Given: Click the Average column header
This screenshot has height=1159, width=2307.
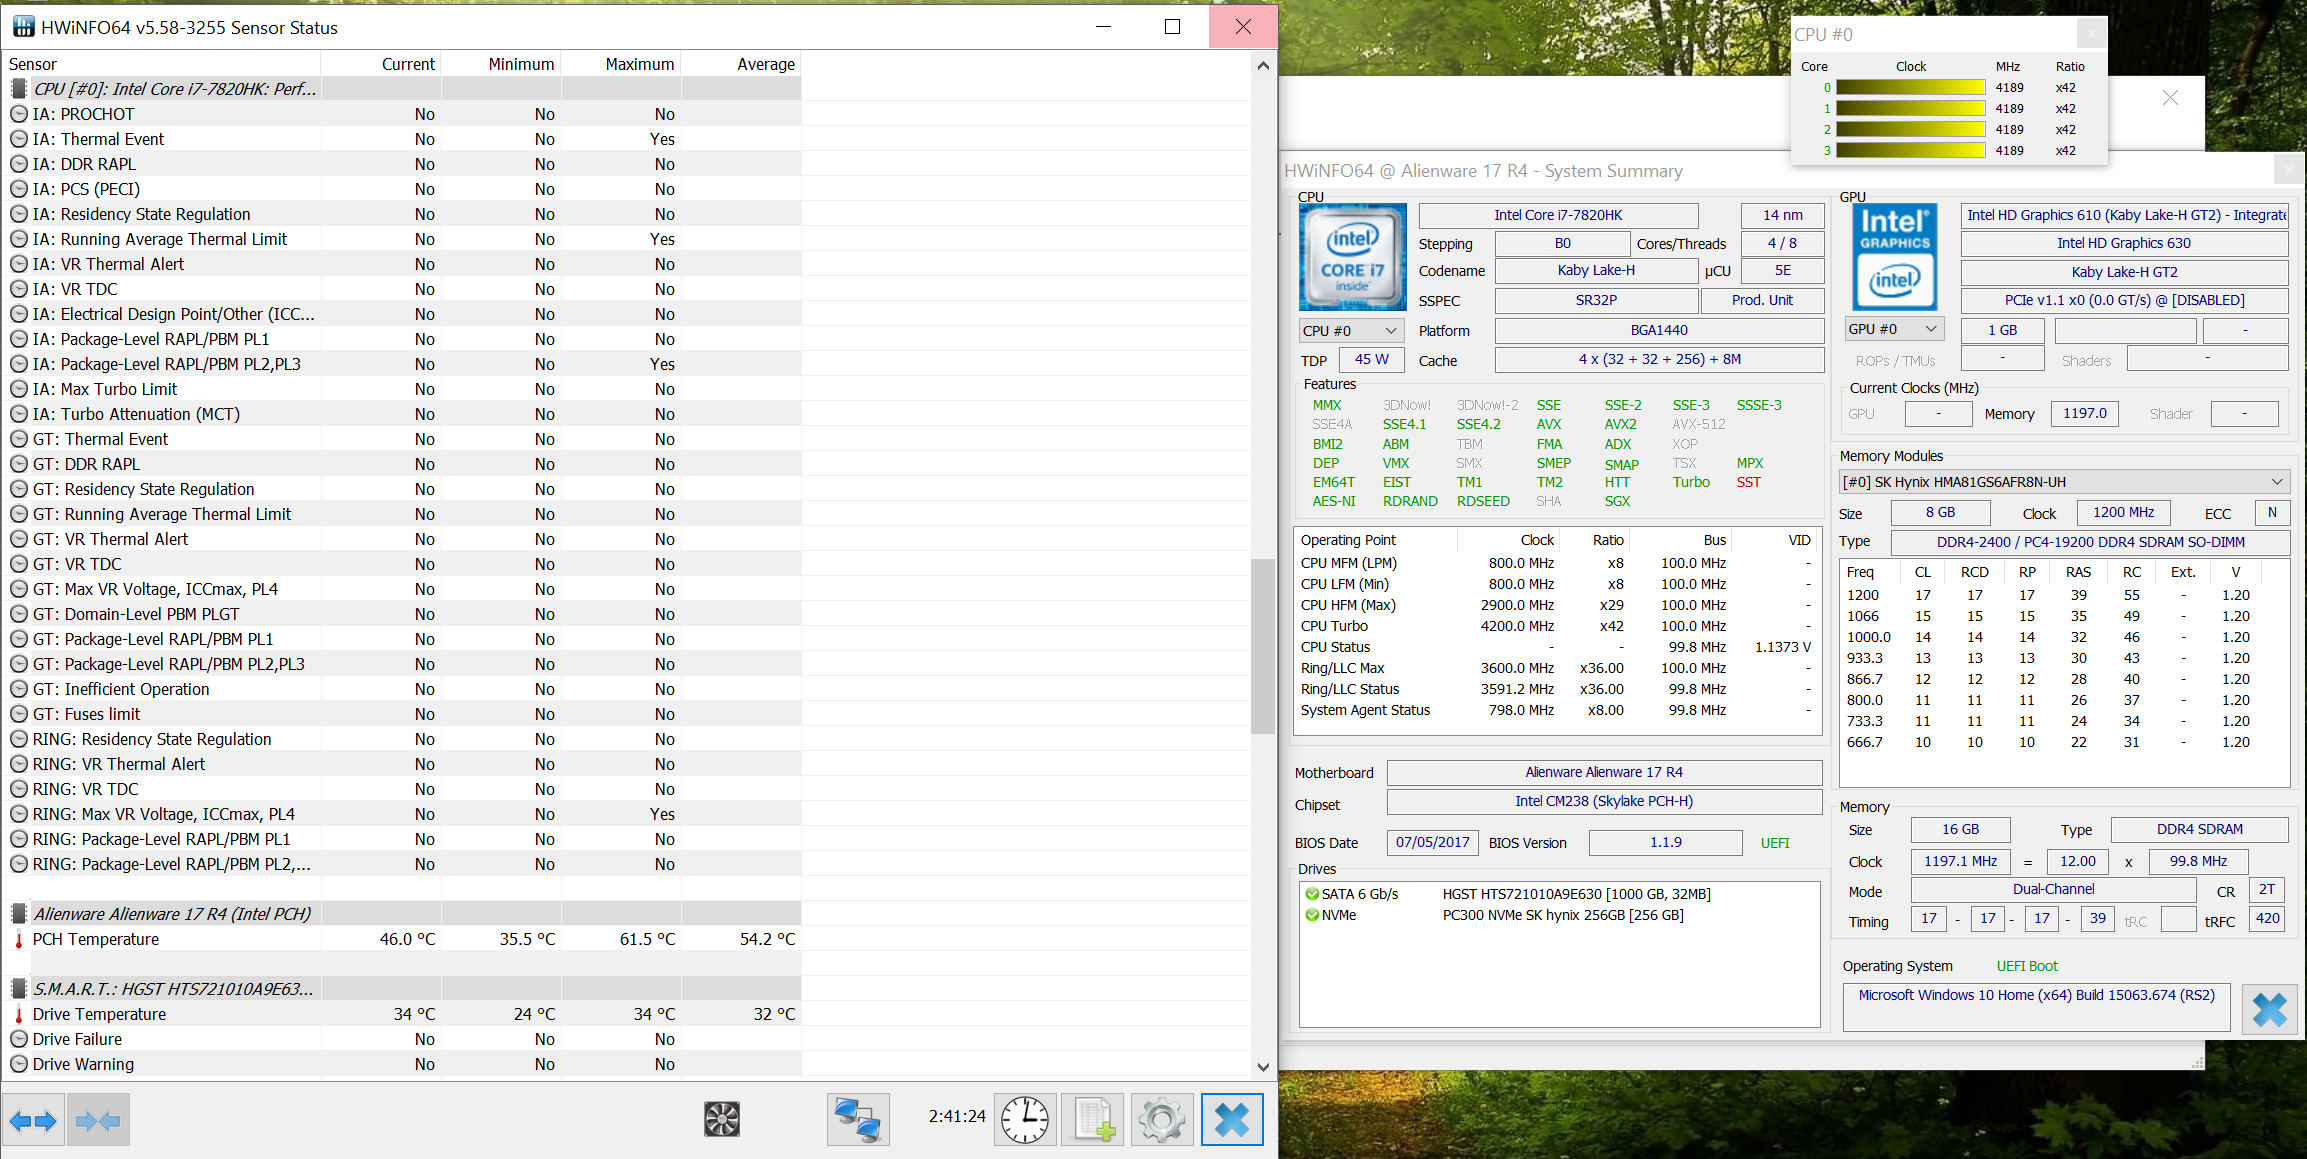Looking at the screenshot, I should (x=741, y=64).
